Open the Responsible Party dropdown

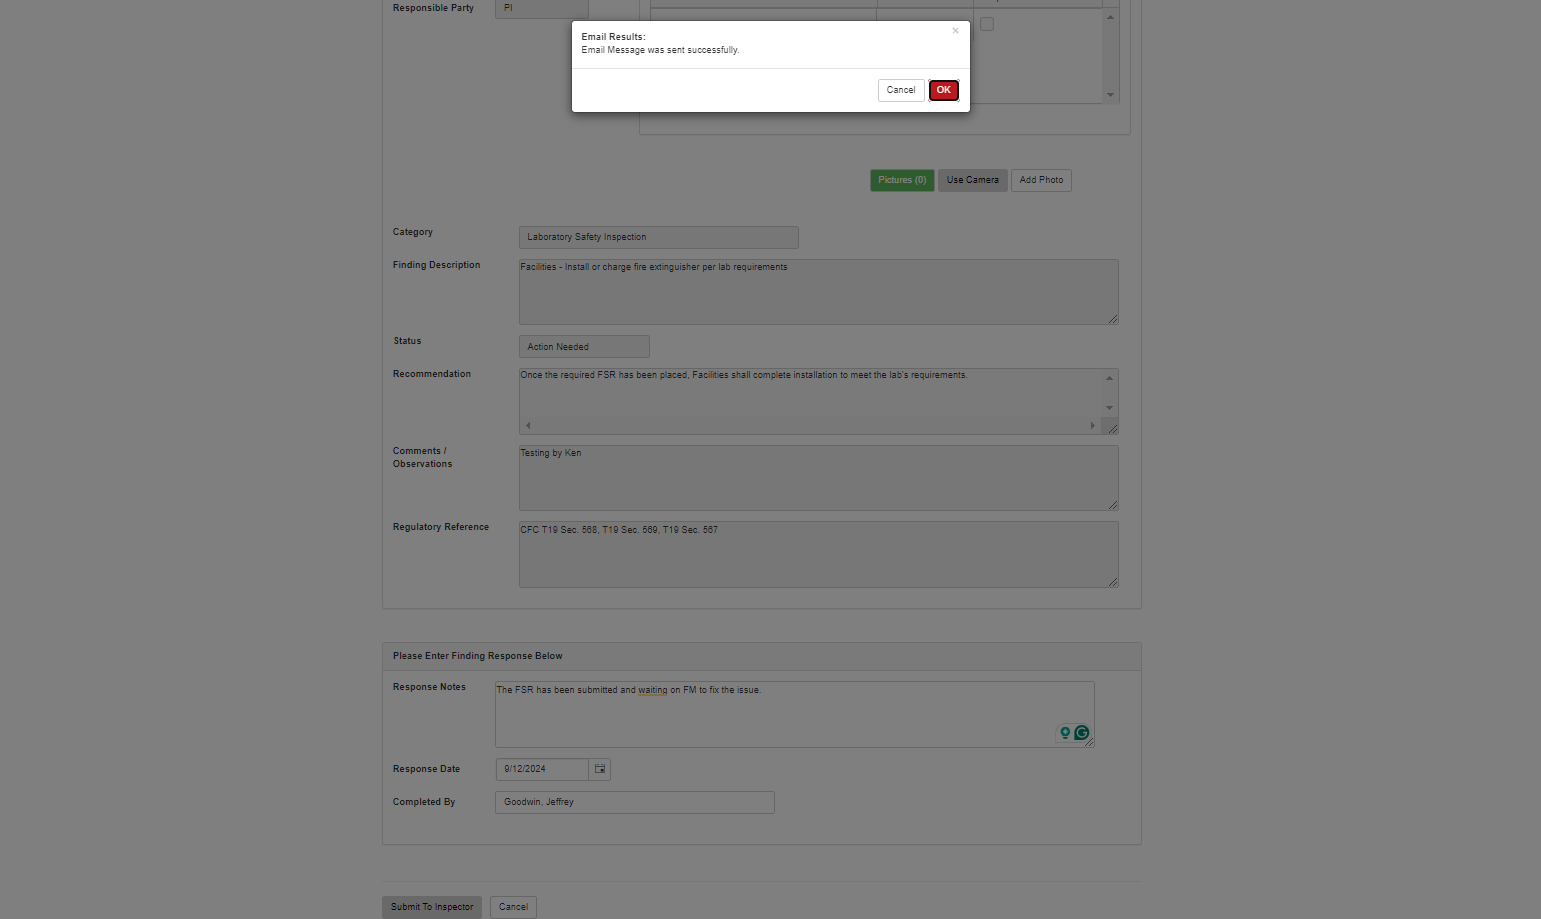(x=541, y=8)
